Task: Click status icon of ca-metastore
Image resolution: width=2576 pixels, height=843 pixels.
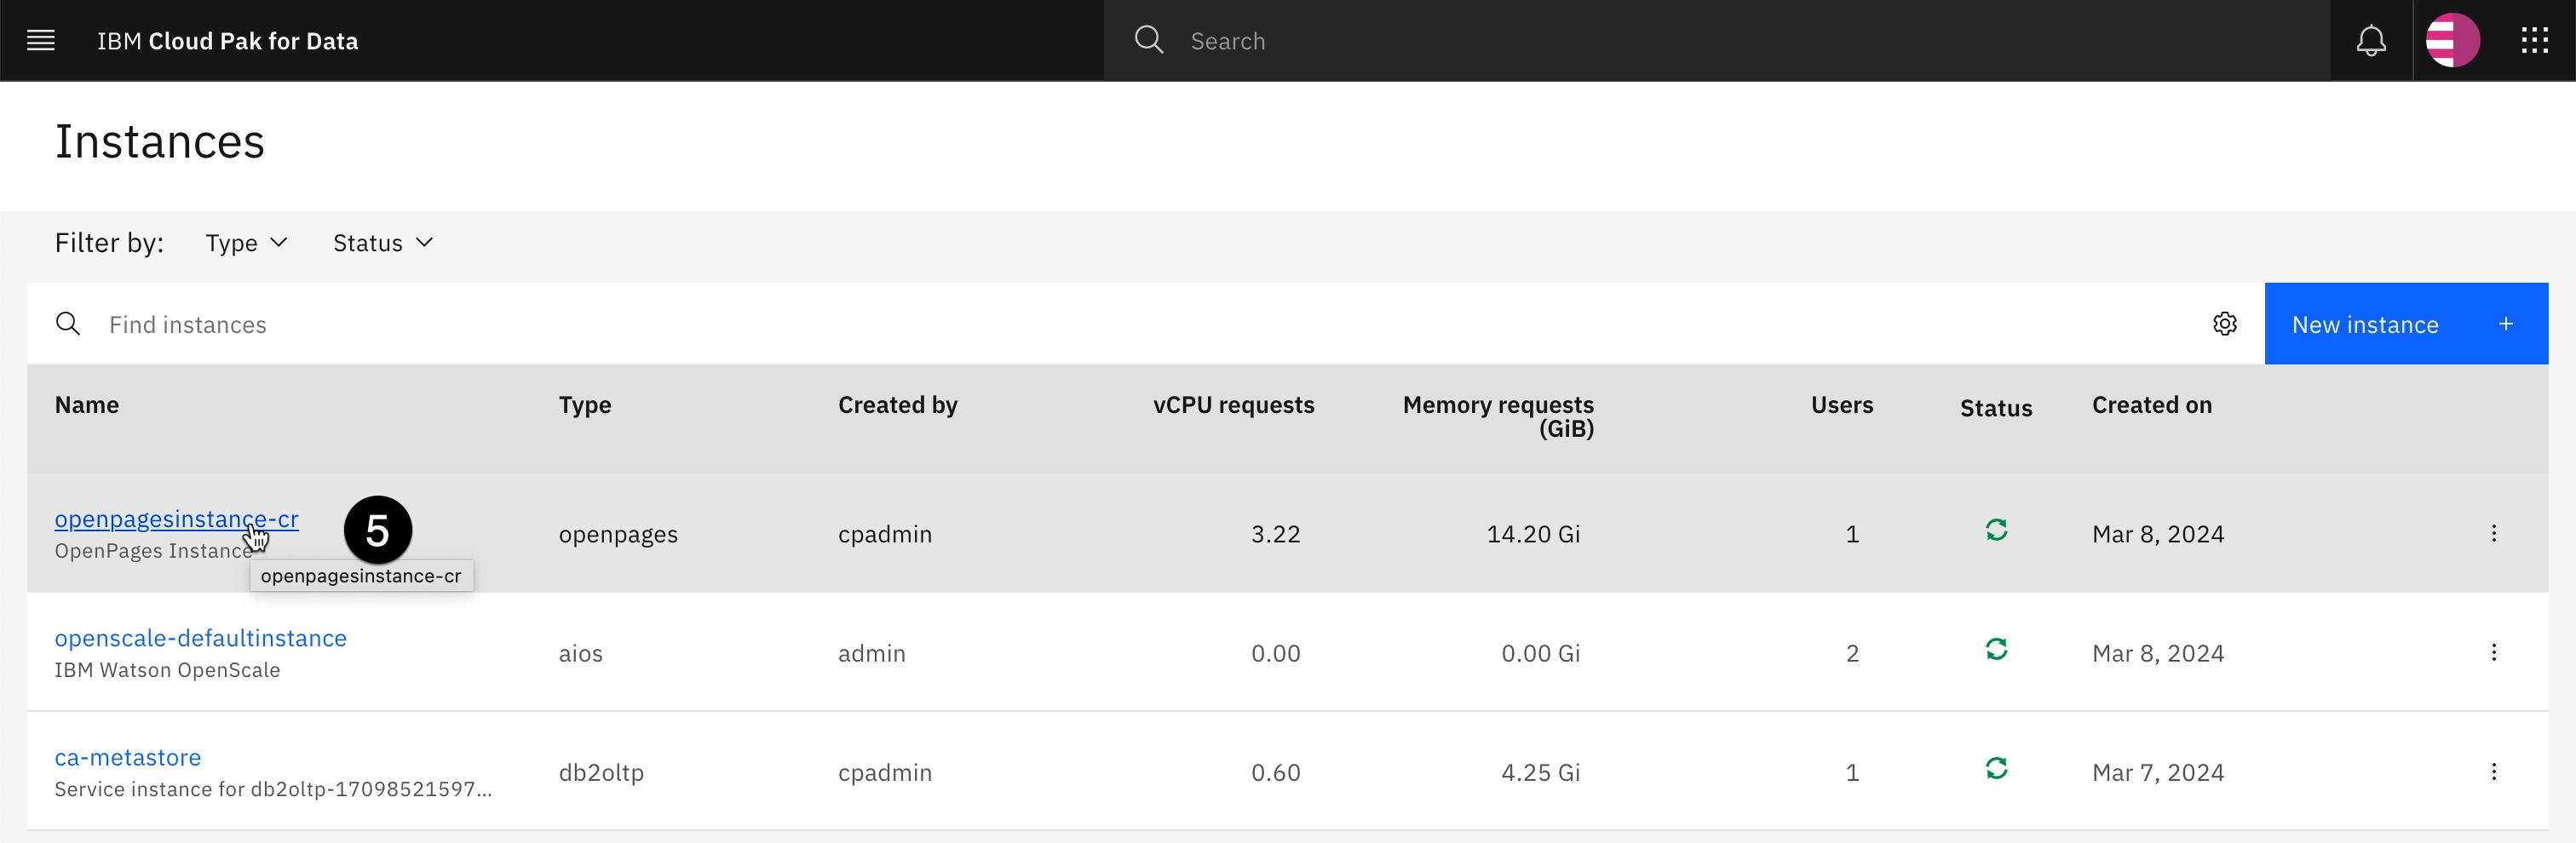Action: tap(1996, 768)
